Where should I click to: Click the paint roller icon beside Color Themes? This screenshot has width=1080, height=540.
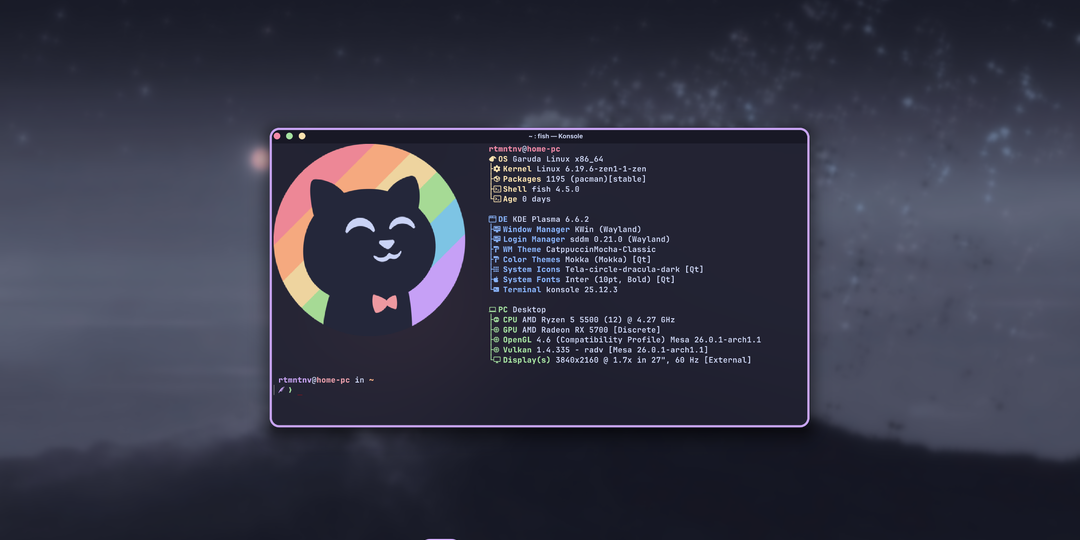(x=497, y=260)
